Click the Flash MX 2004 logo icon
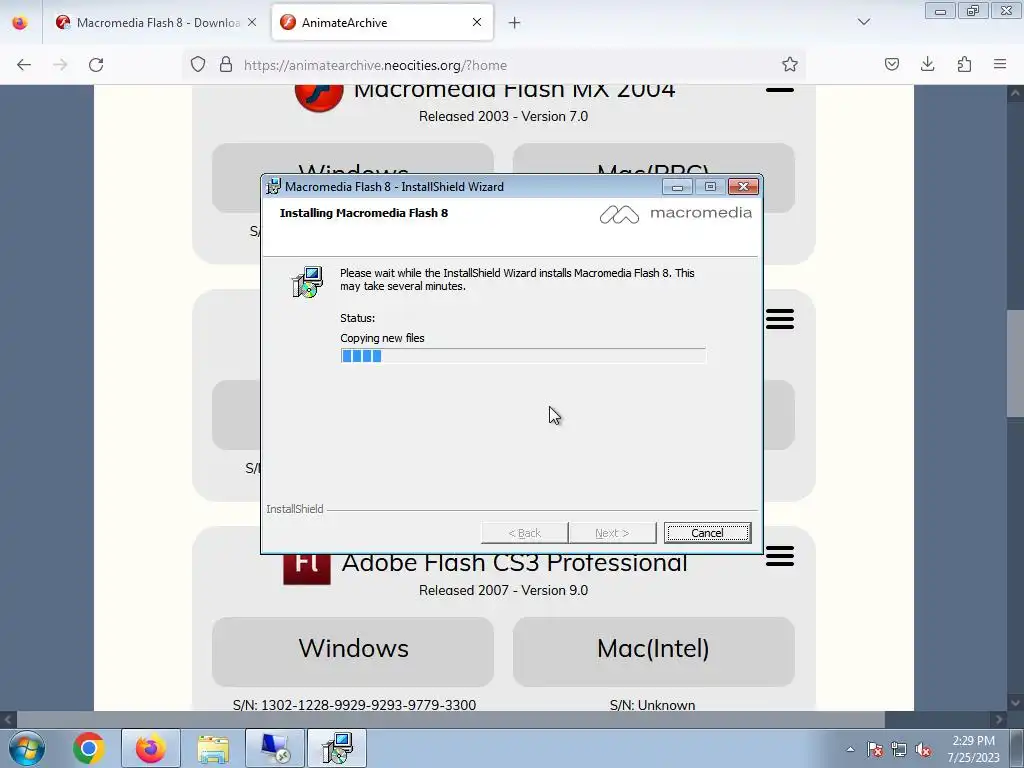The width and height of the screenshot is (1024, 768). tap(319, 98)
